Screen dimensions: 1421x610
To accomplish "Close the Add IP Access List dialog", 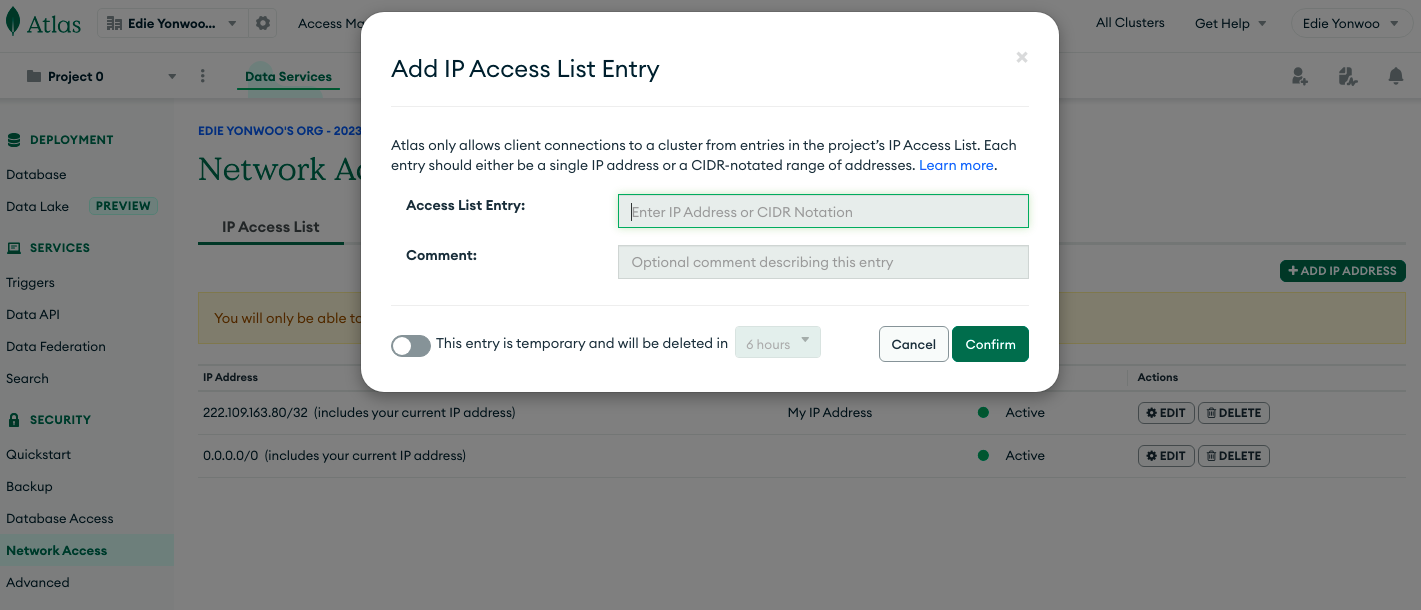I will (x=1022, y=58).
